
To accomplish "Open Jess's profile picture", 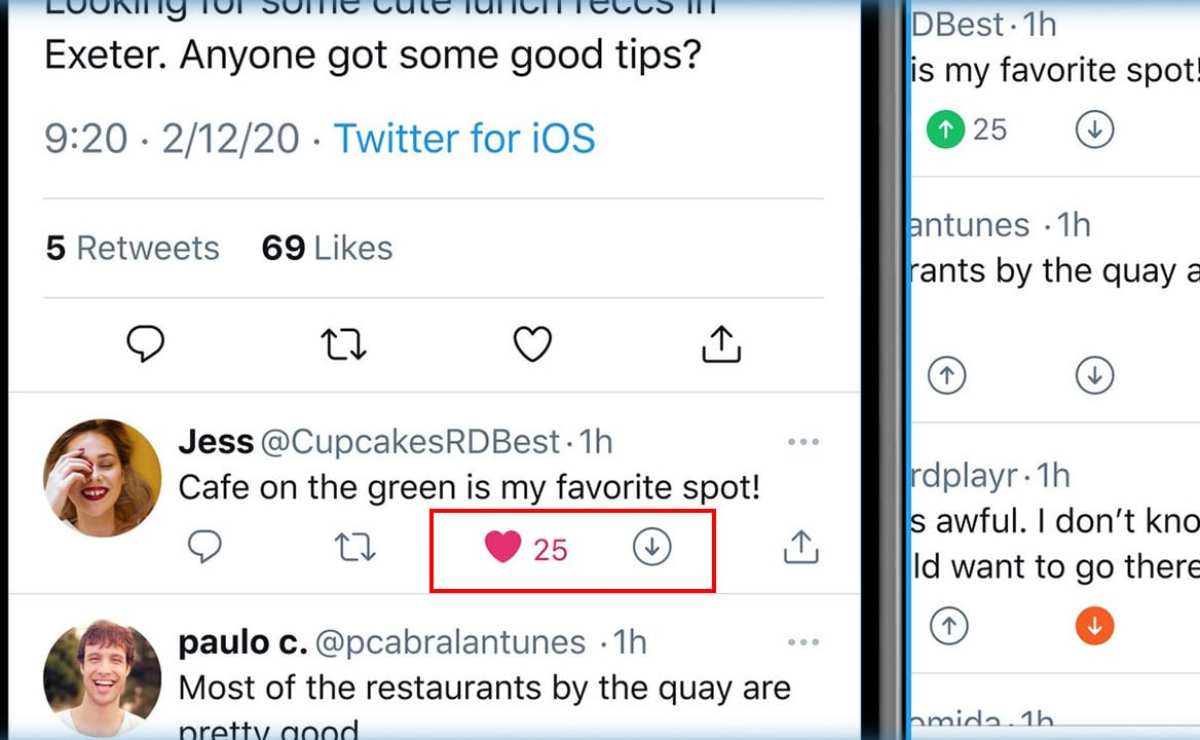I will point(102,478).
